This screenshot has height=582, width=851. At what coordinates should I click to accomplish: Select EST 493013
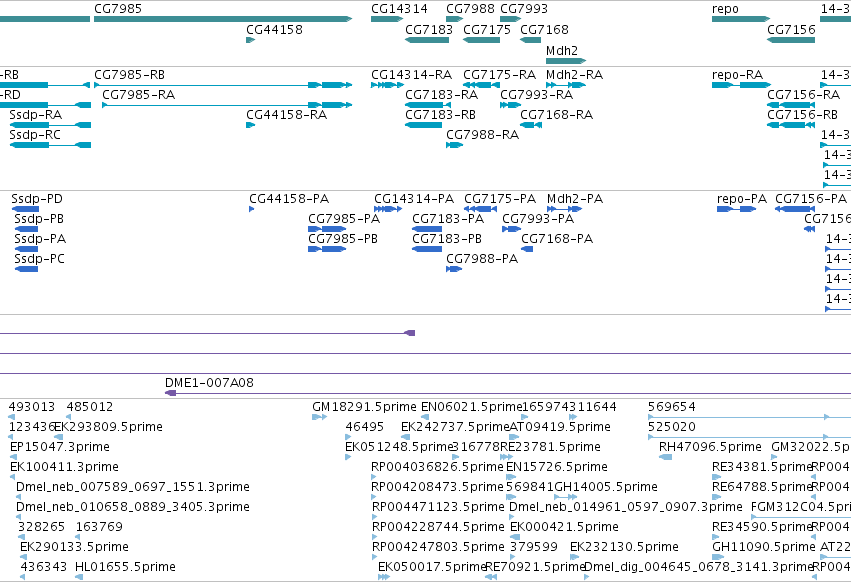11,417
